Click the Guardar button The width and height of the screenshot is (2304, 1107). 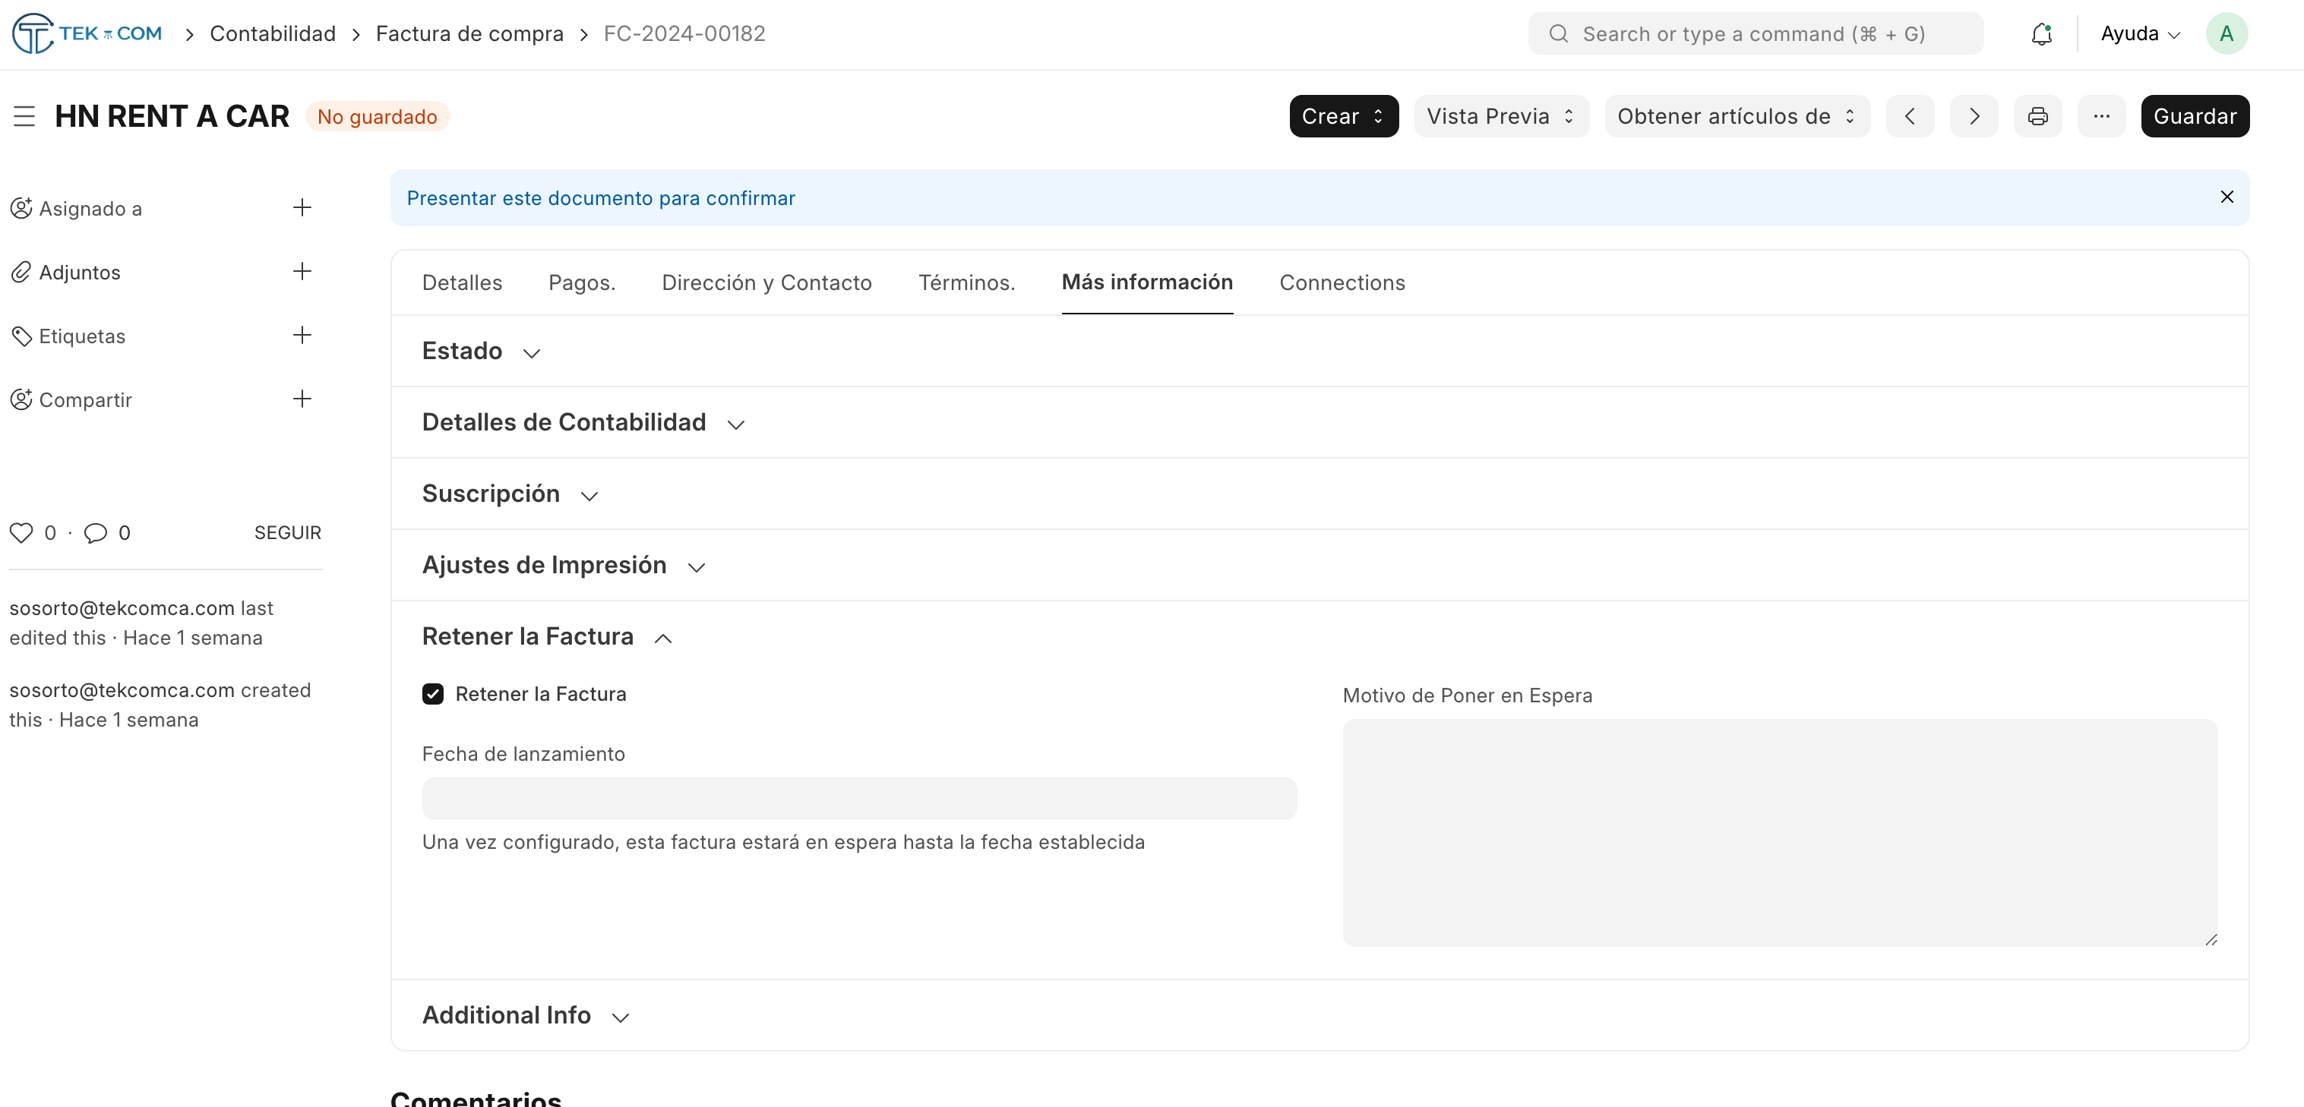pyautogui.click(x=2194, y=116)
